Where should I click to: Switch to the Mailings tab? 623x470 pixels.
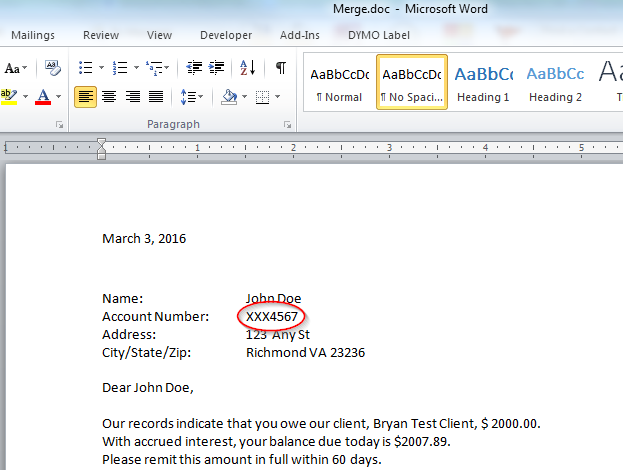(x=33, y=35)
